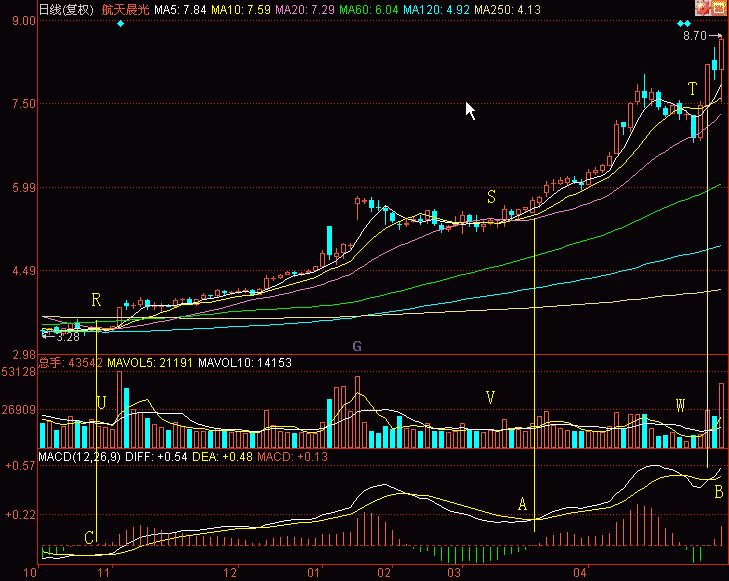Click the 3.28 low price arrow marker
The image size is (729, 581).
[61, 337]
